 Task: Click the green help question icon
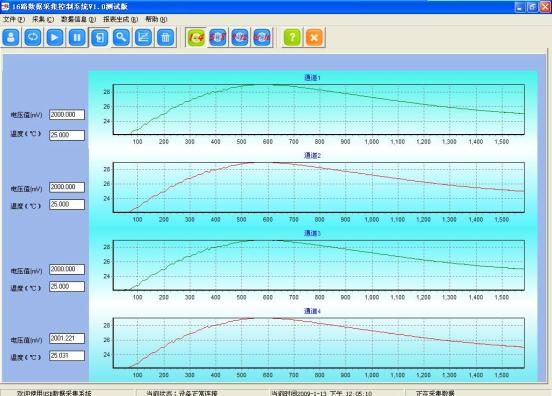292,37
